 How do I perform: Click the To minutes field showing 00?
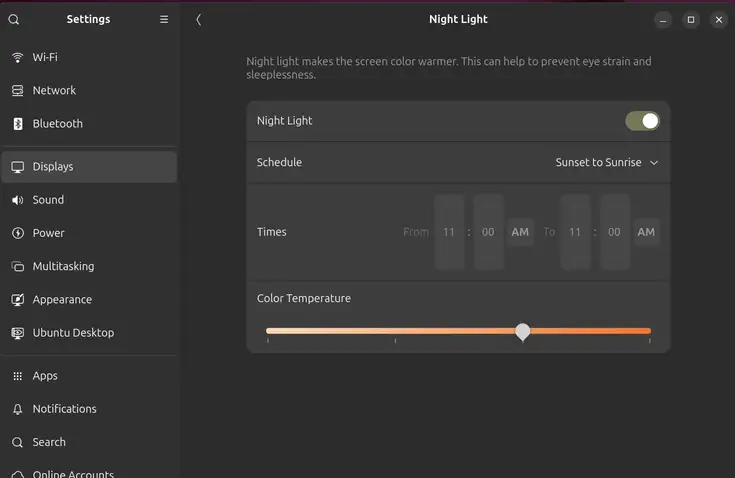point(614,232)
